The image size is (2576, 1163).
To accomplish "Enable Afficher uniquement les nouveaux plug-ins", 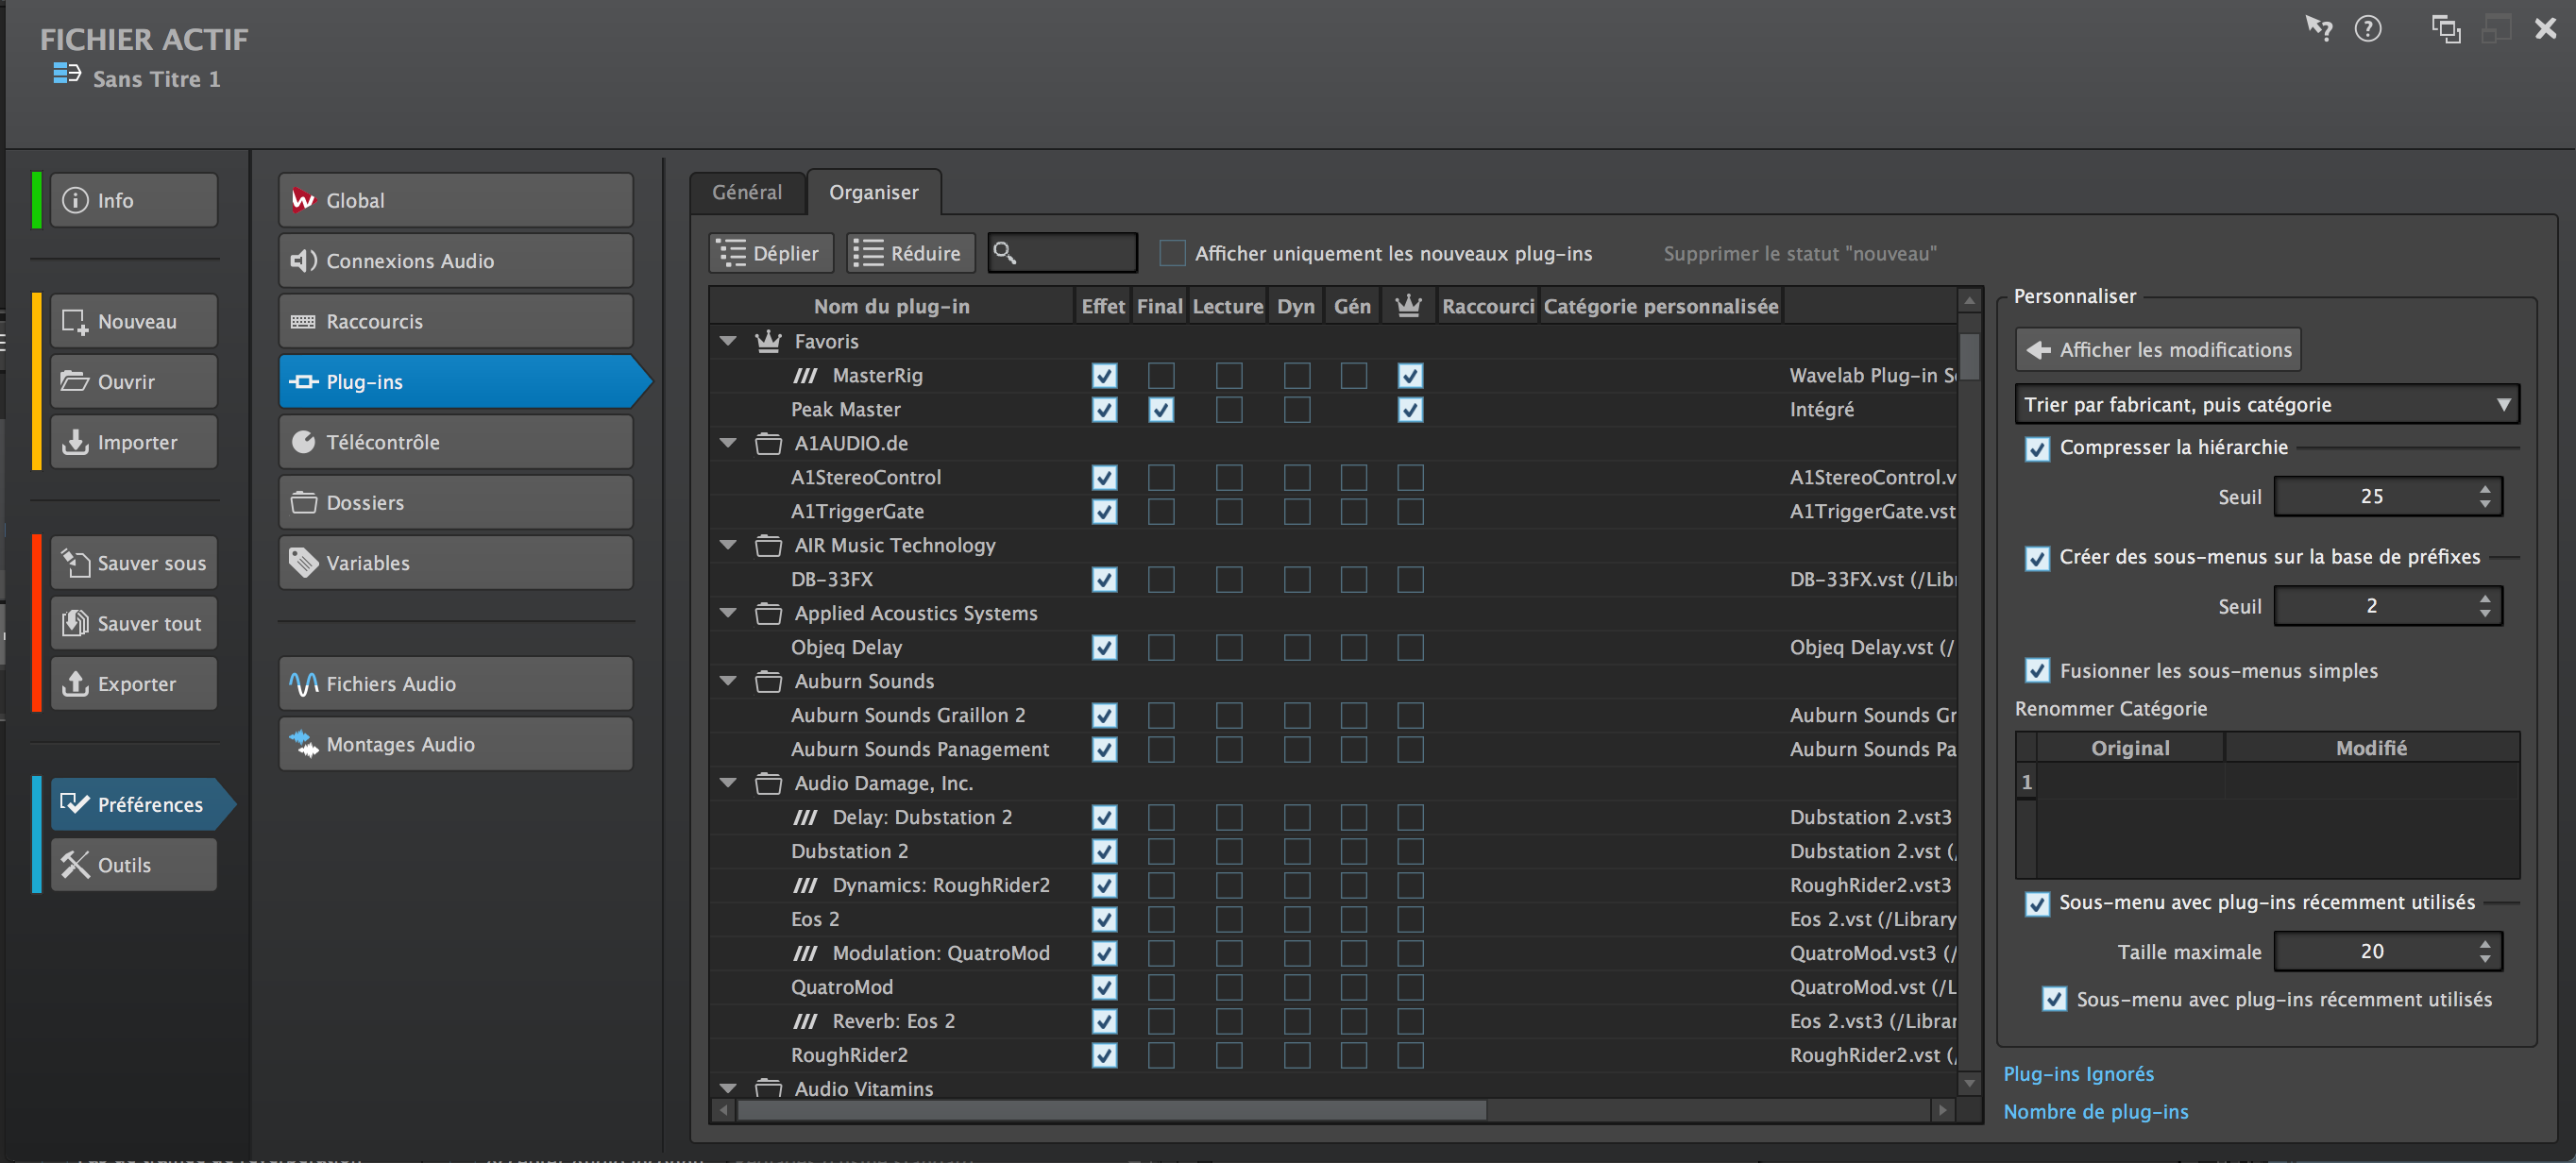I will tap(1172, 254).
